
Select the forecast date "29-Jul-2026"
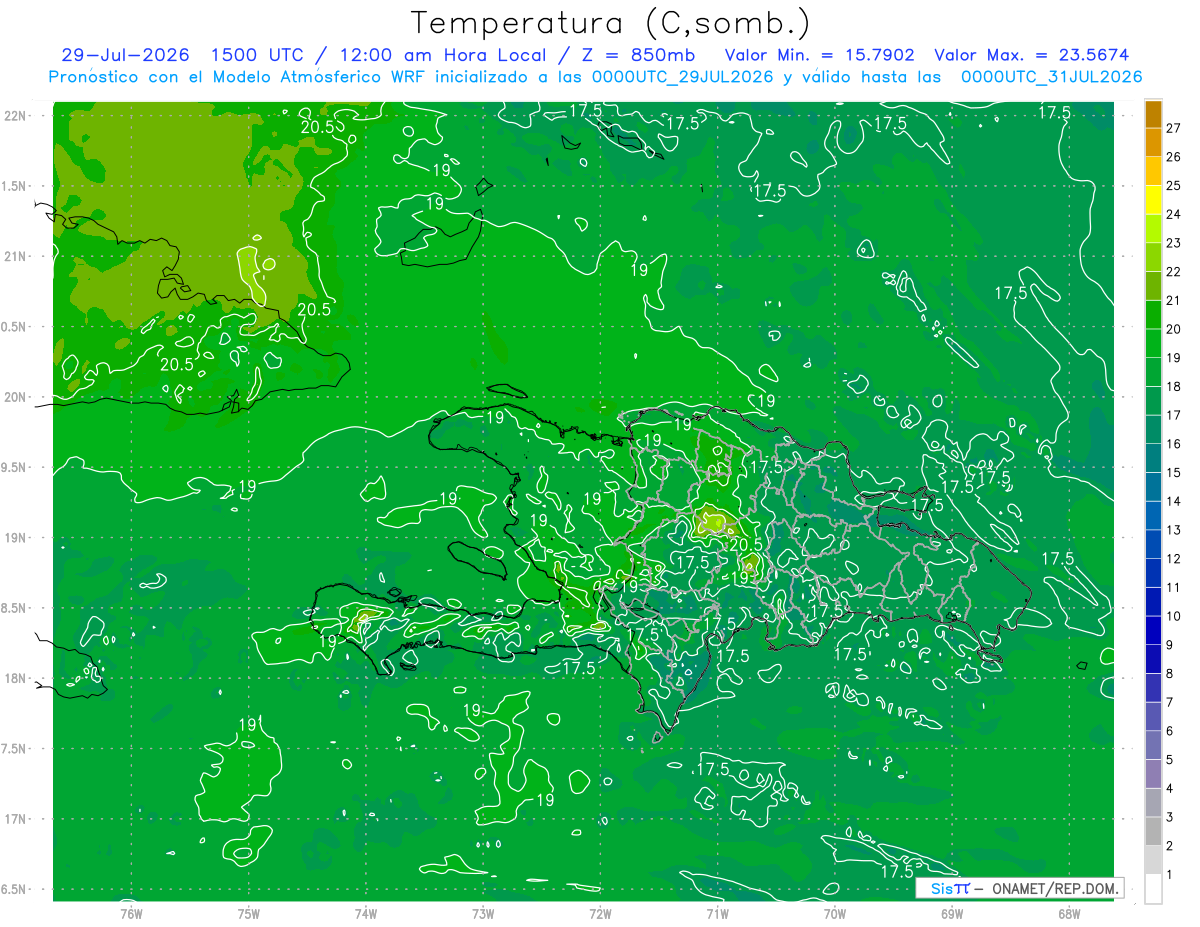(x=125, y=55)
